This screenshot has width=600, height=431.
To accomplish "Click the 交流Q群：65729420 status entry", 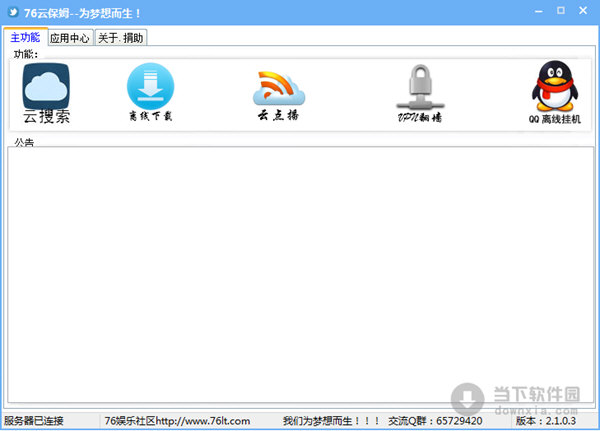I will tap(435, 421).
